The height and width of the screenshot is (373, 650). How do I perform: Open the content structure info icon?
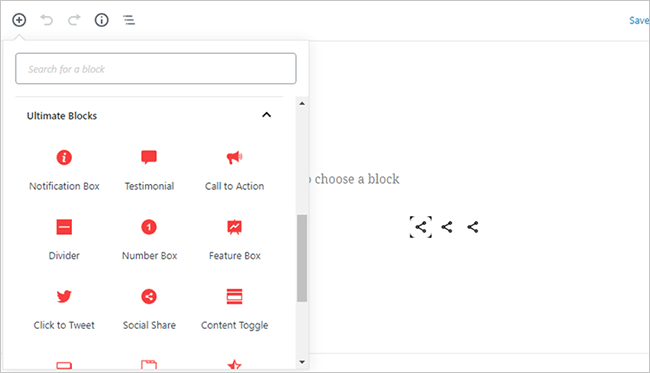coord(102,20)
